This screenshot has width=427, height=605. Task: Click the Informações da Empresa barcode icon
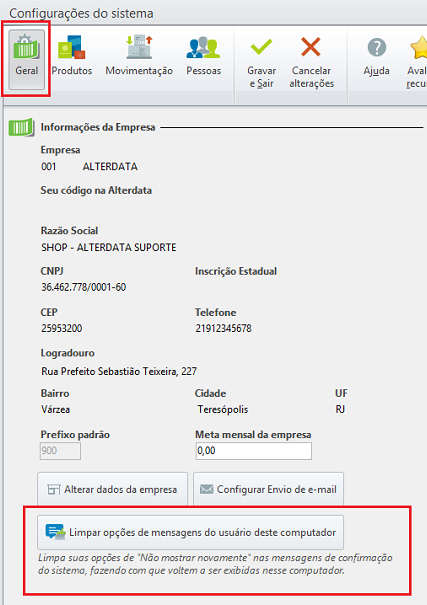click(22, 127)
